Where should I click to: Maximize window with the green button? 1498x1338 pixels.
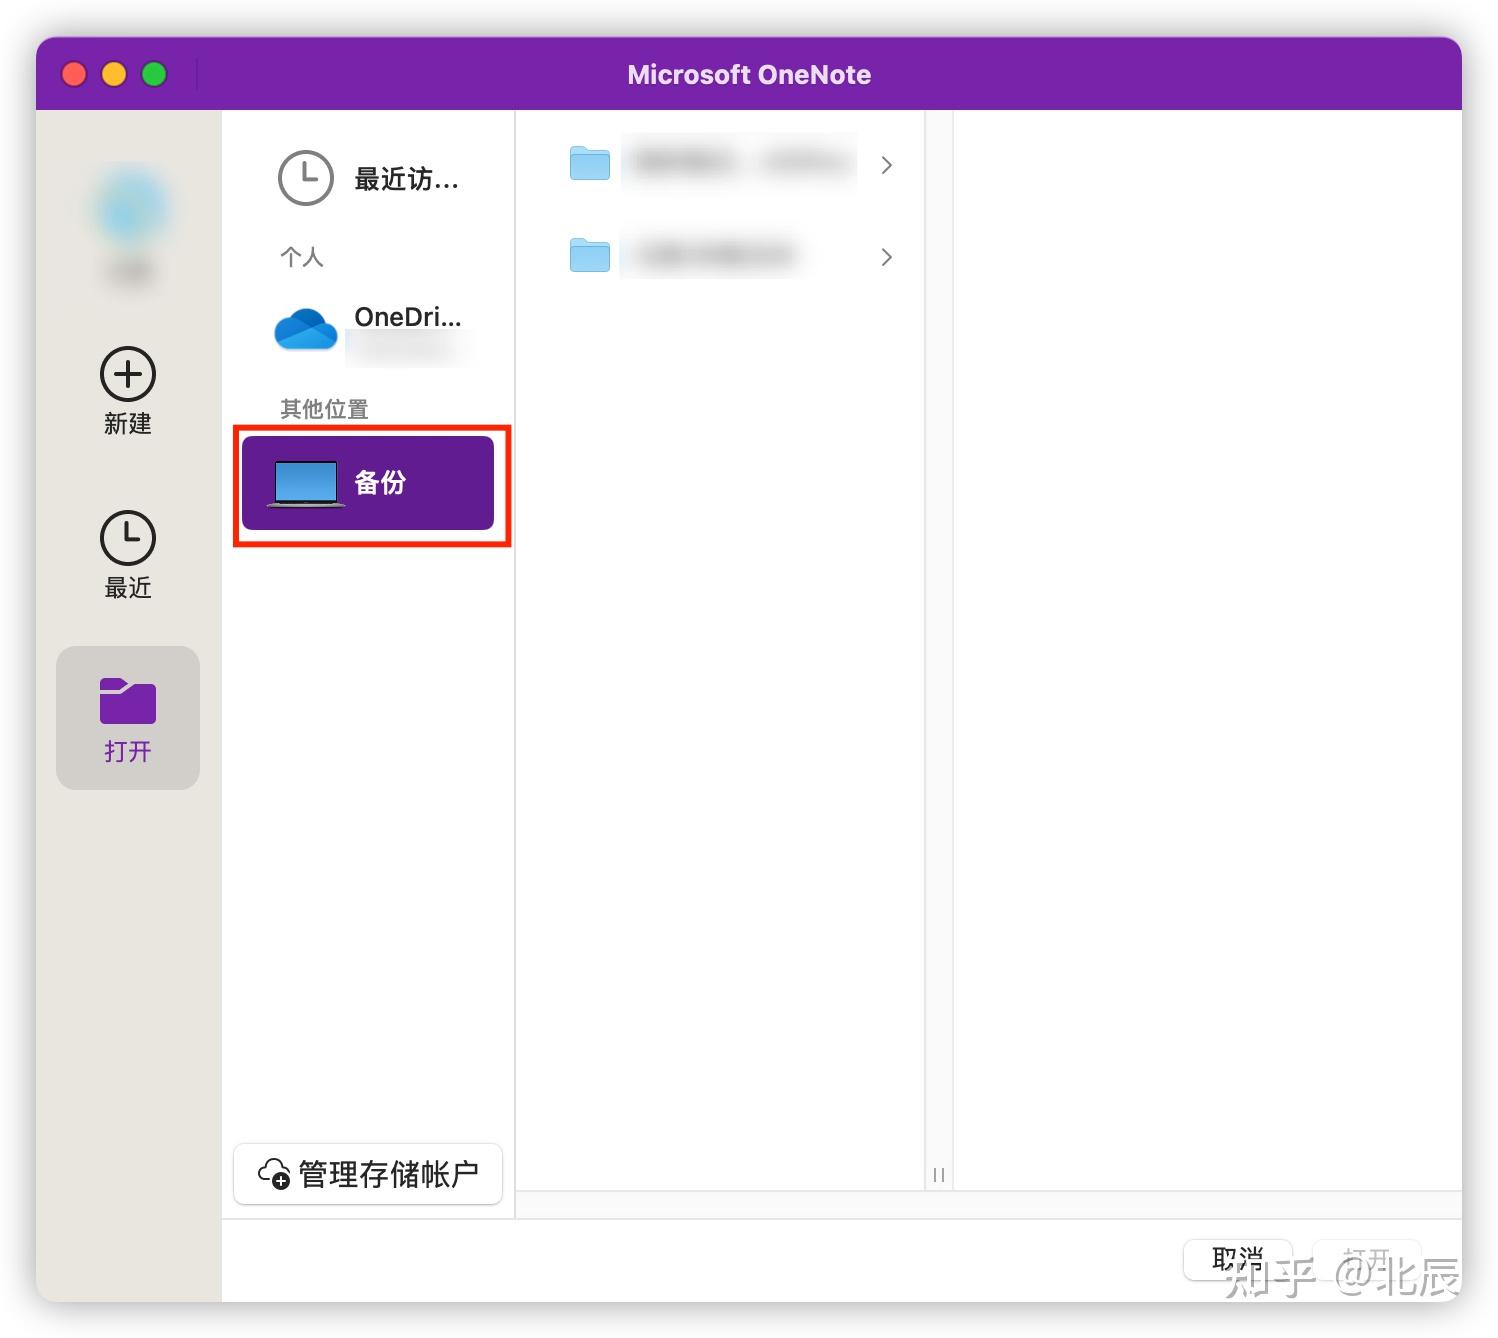click(154, 74)
